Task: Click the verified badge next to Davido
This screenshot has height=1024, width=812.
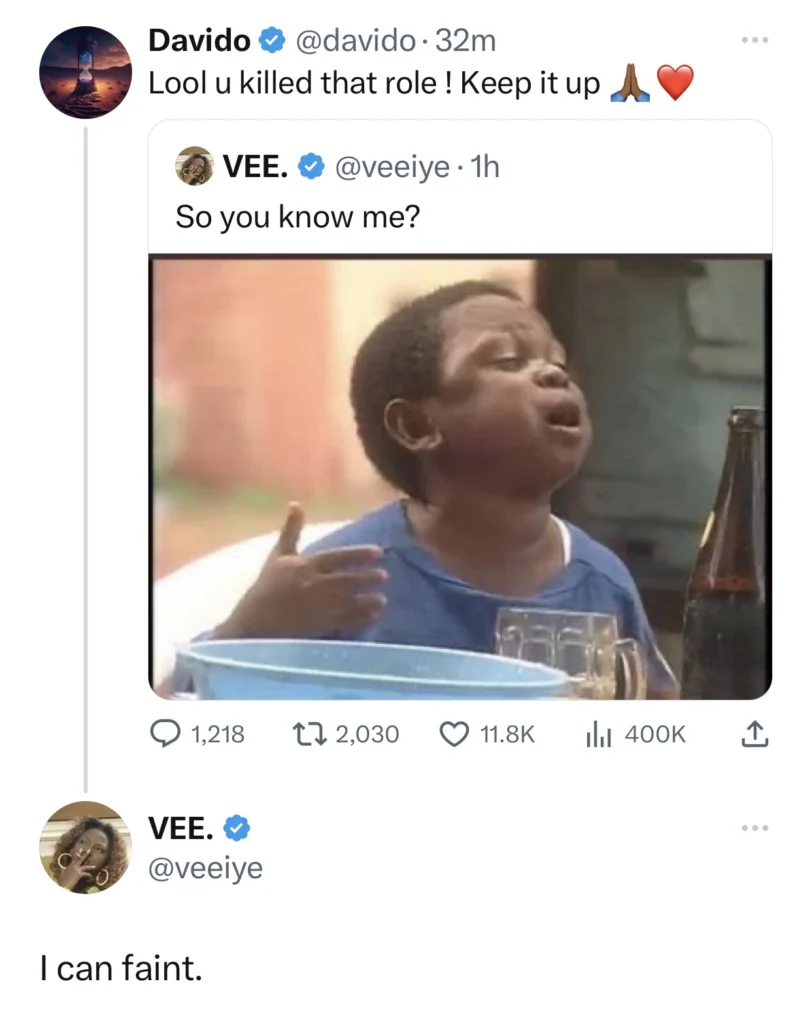Action: (x=271, y=41)
